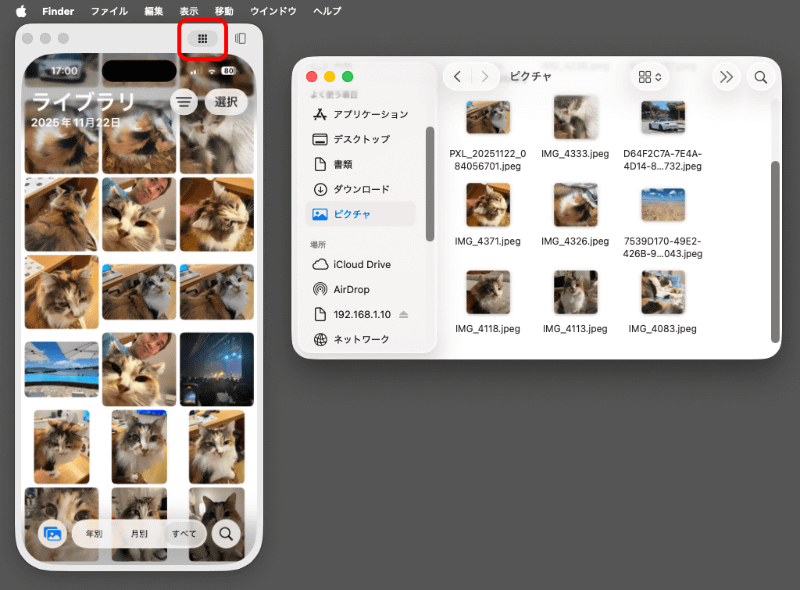Select ダウンロード in Finder sidebar
Viewport: 800px width, 590px height.
click(361, 189)
